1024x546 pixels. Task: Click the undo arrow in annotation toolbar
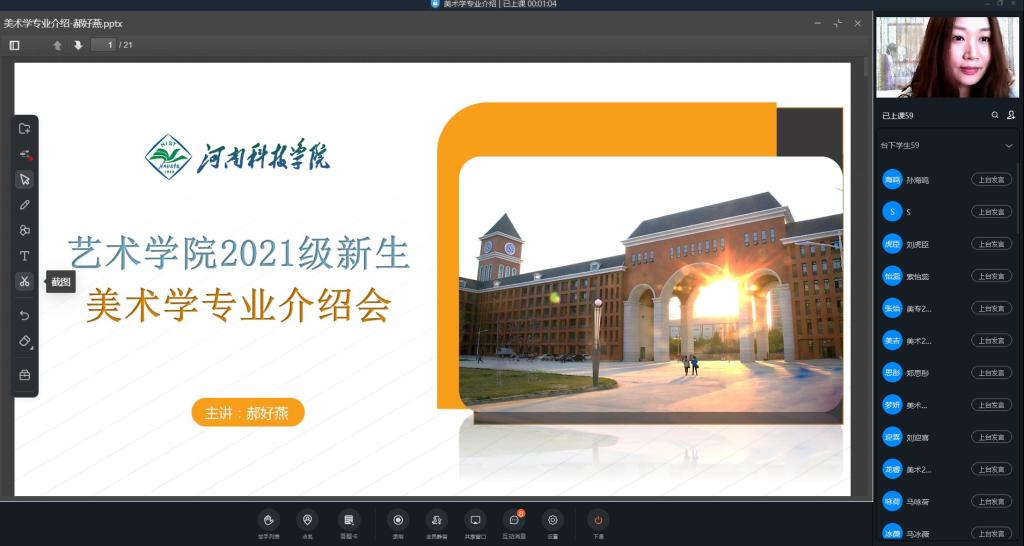(25, 315)
